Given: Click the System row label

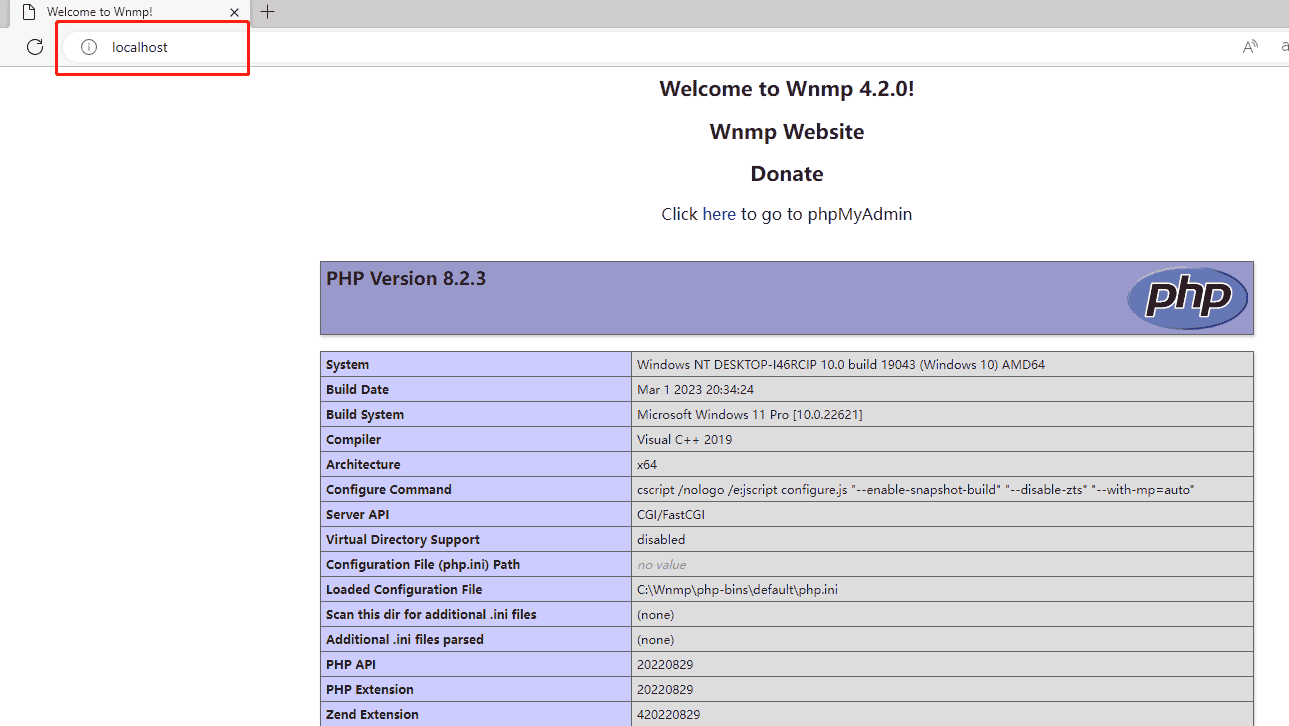Looking at the screenshot, I should coord(347,365).
